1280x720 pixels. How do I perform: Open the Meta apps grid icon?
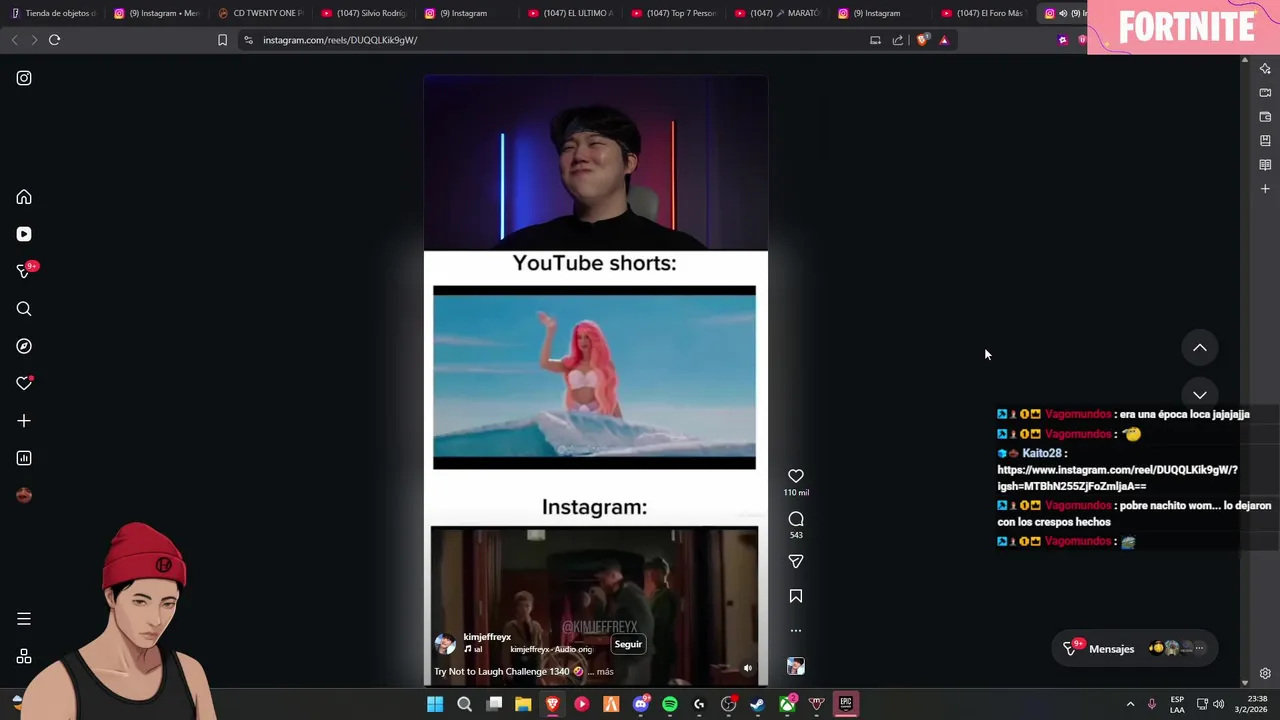pos(24,657)
